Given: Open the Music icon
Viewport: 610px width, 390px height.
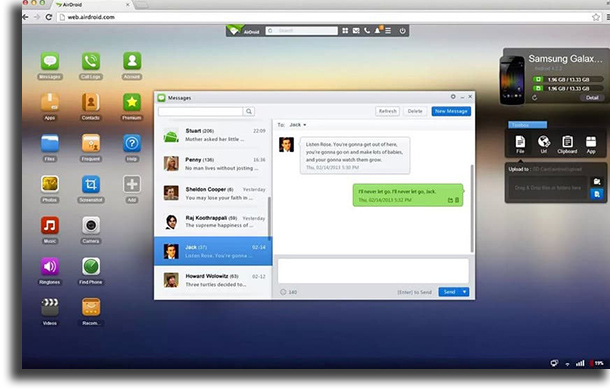Looking at the screenshot, I should click(50, 225).
